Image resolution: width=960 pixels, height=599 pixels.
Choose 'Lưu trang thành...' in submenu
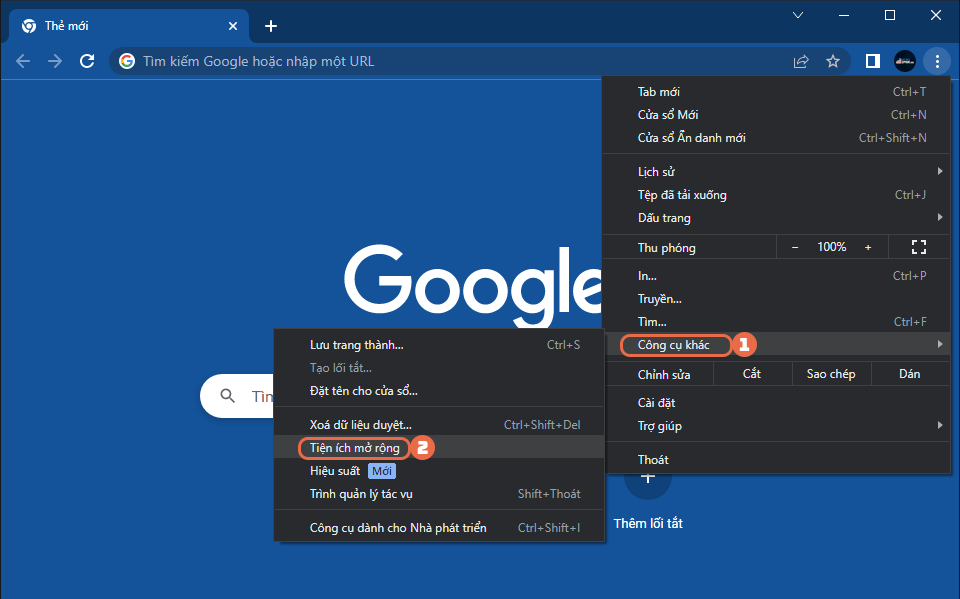click(x=438, y=345)
